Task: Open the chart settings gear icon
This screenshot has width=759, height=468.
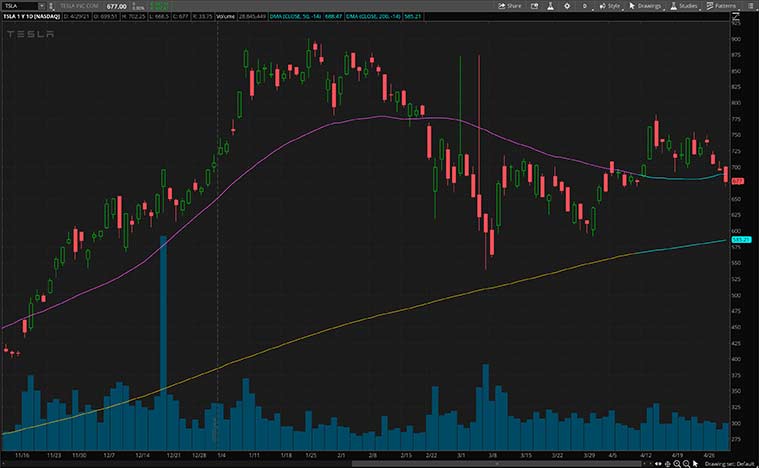Action: [567, 6]
